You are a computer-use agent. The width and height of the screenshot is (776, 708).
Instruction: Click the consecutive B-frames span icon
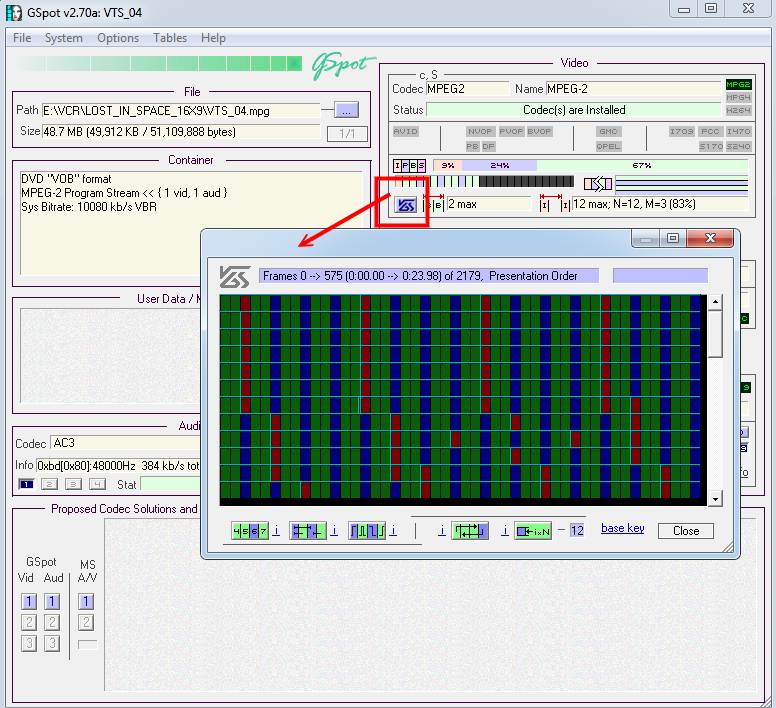tap(435, 203)
